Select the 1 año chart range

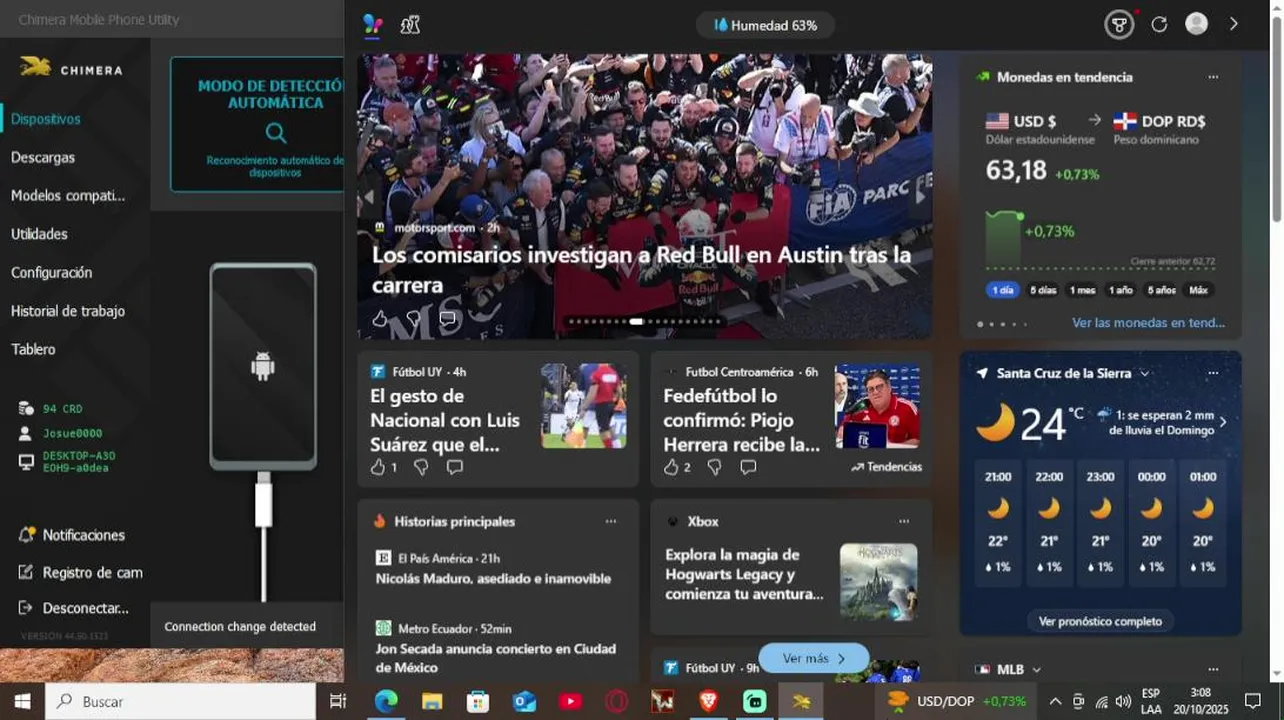(1121, 290)
